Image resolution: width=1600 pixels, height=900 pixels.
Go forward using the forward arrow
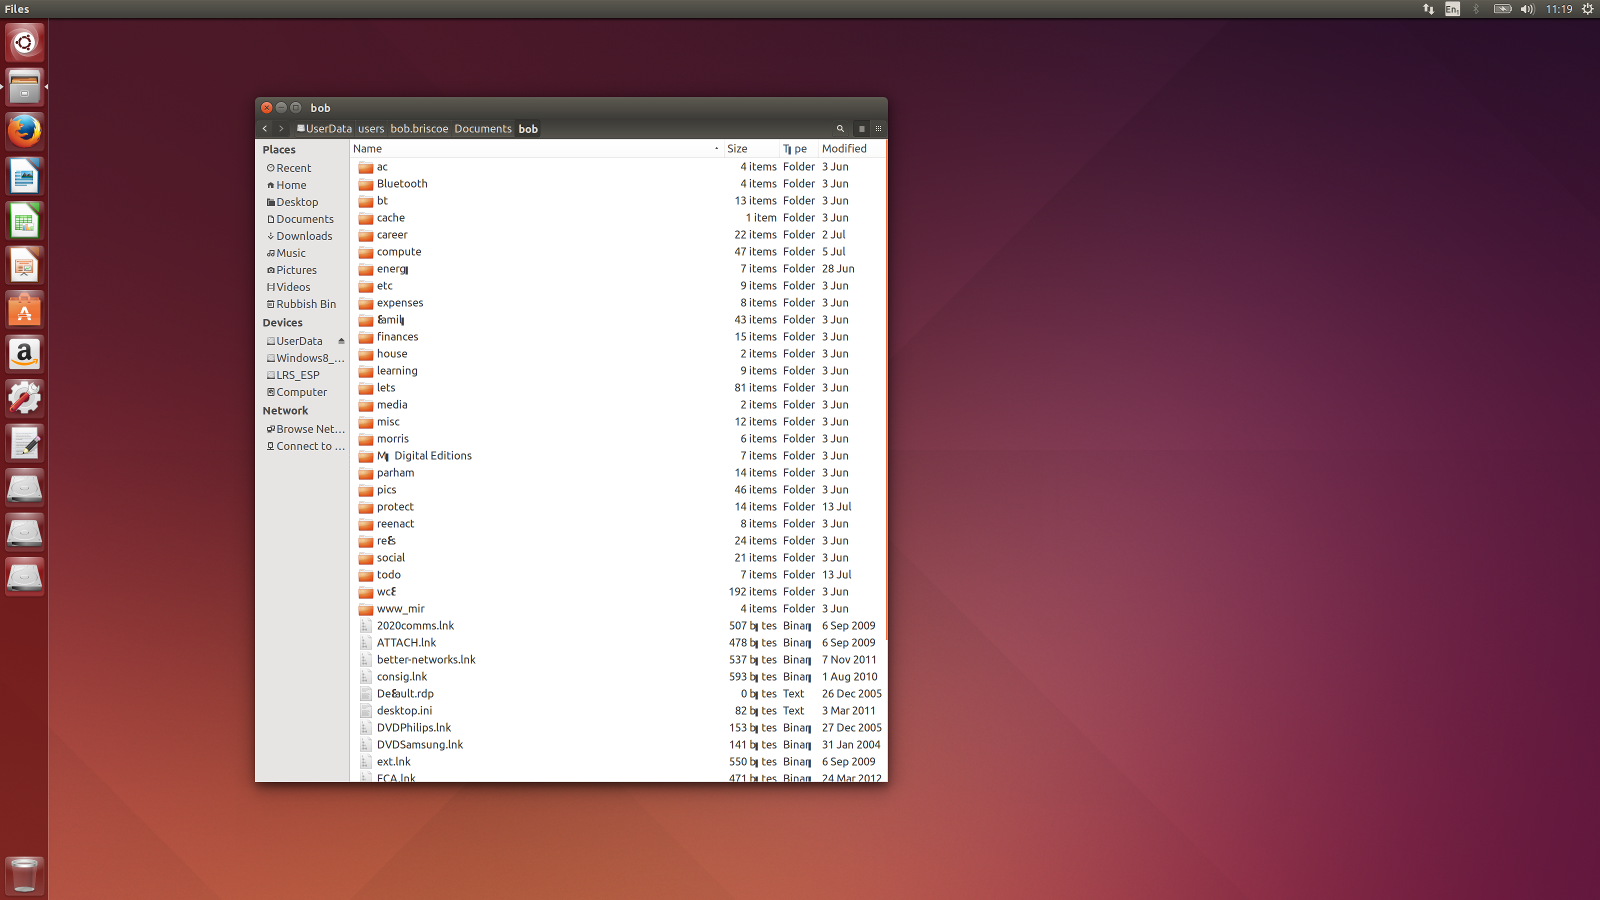coord(281,129)
